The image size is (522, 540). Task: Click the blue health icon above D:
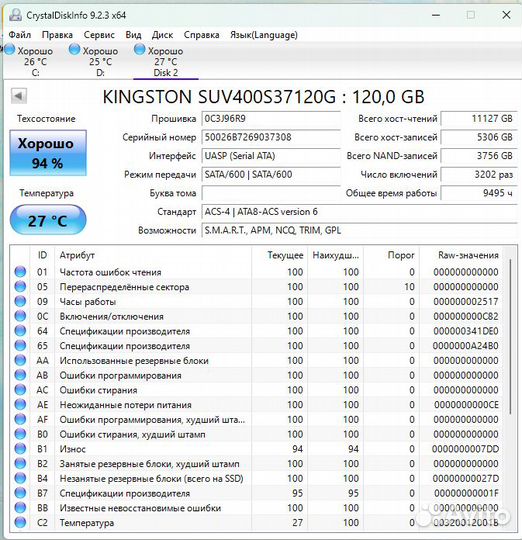coord(74,49)
